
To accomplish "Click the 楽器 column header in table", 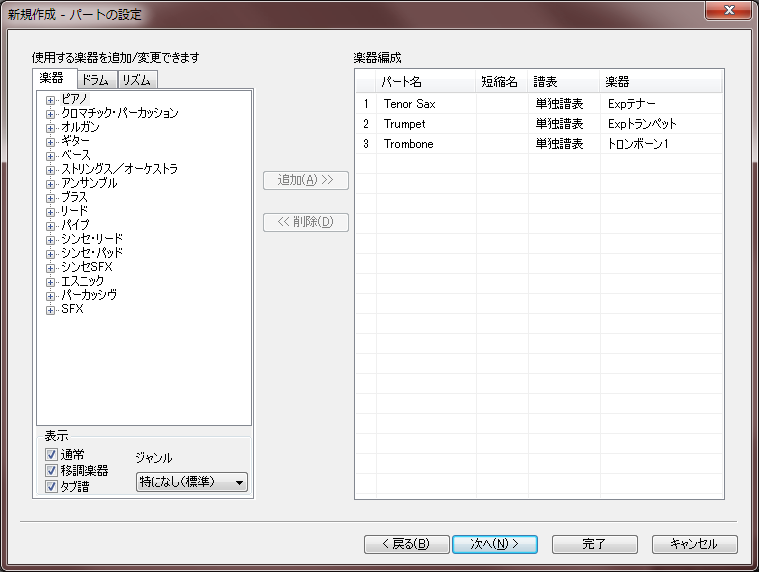I will tap(661, 82).
